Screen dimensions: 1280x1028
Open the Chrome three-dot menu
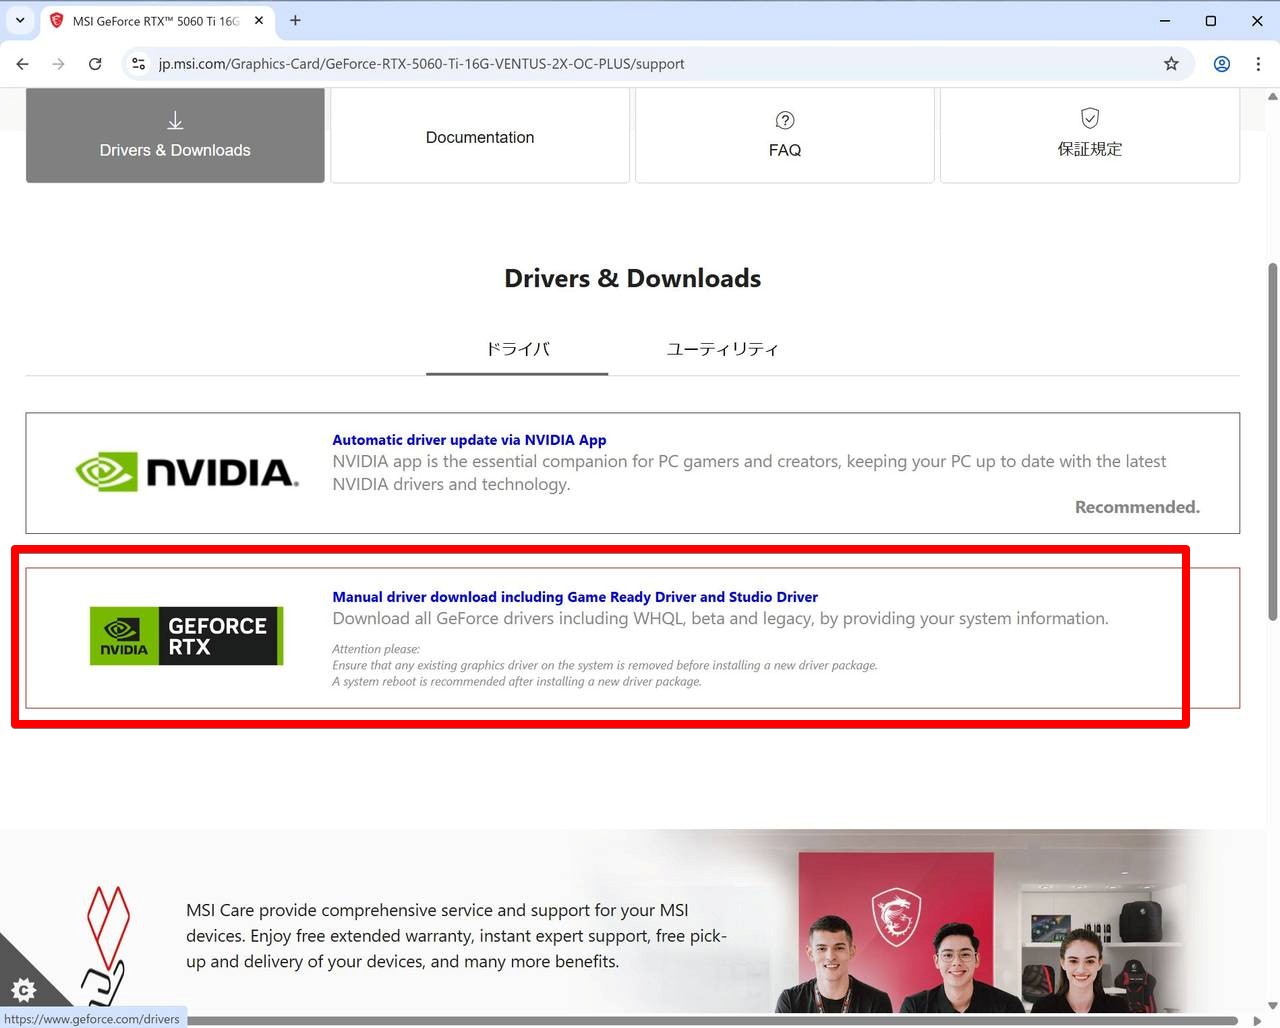(x=1258, y=64)
